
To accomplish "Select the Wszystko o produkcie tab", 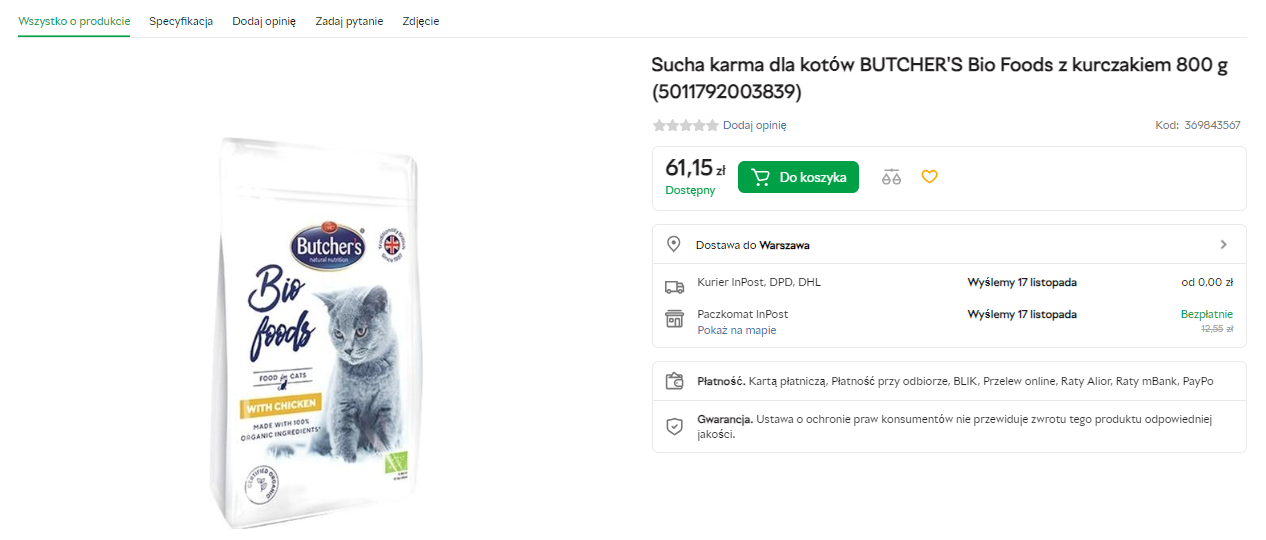I will pos(74,21).
